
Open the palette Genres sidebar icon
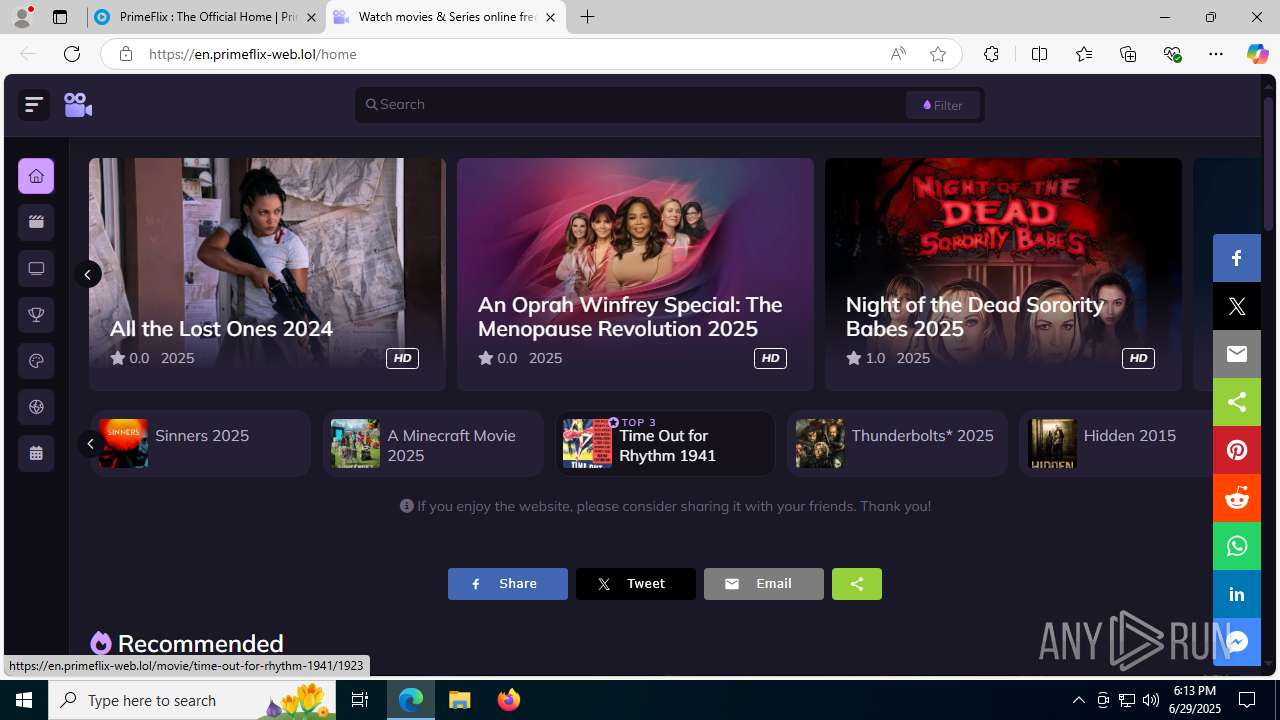(36, 361)
